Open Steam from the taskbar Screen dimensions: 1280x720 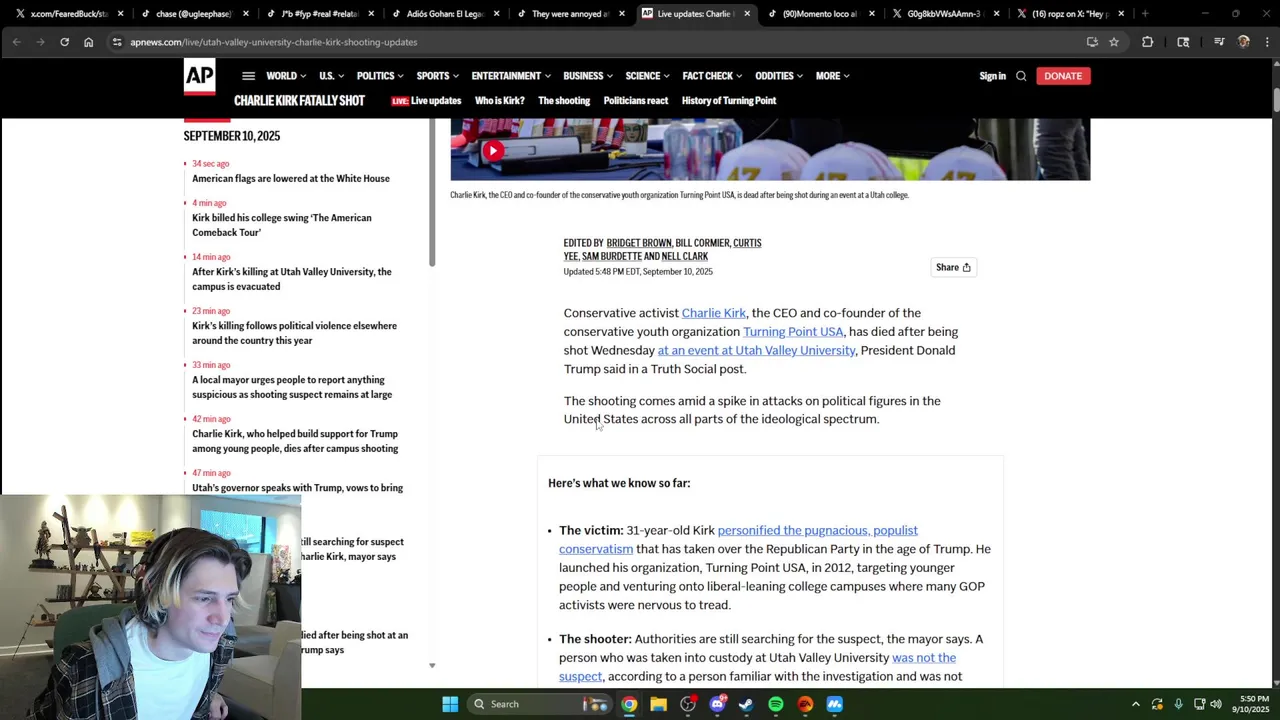[x=746, y=704]
